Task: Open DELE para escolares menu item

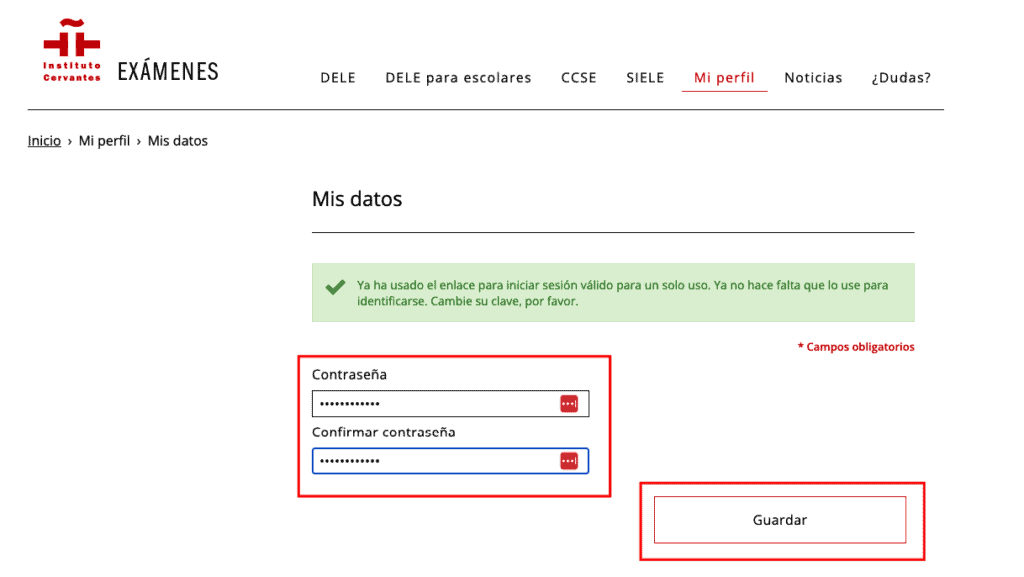Action: point(458,78)
